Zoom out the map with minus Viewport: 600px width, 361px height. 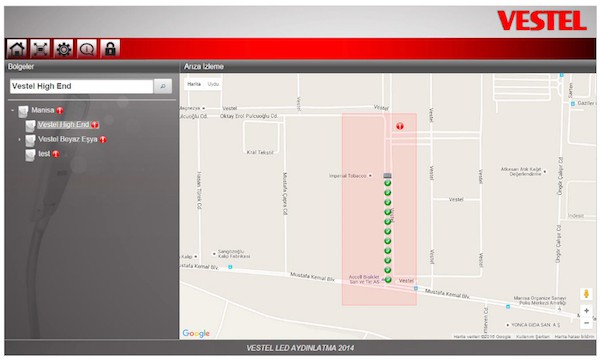[586, 323]
